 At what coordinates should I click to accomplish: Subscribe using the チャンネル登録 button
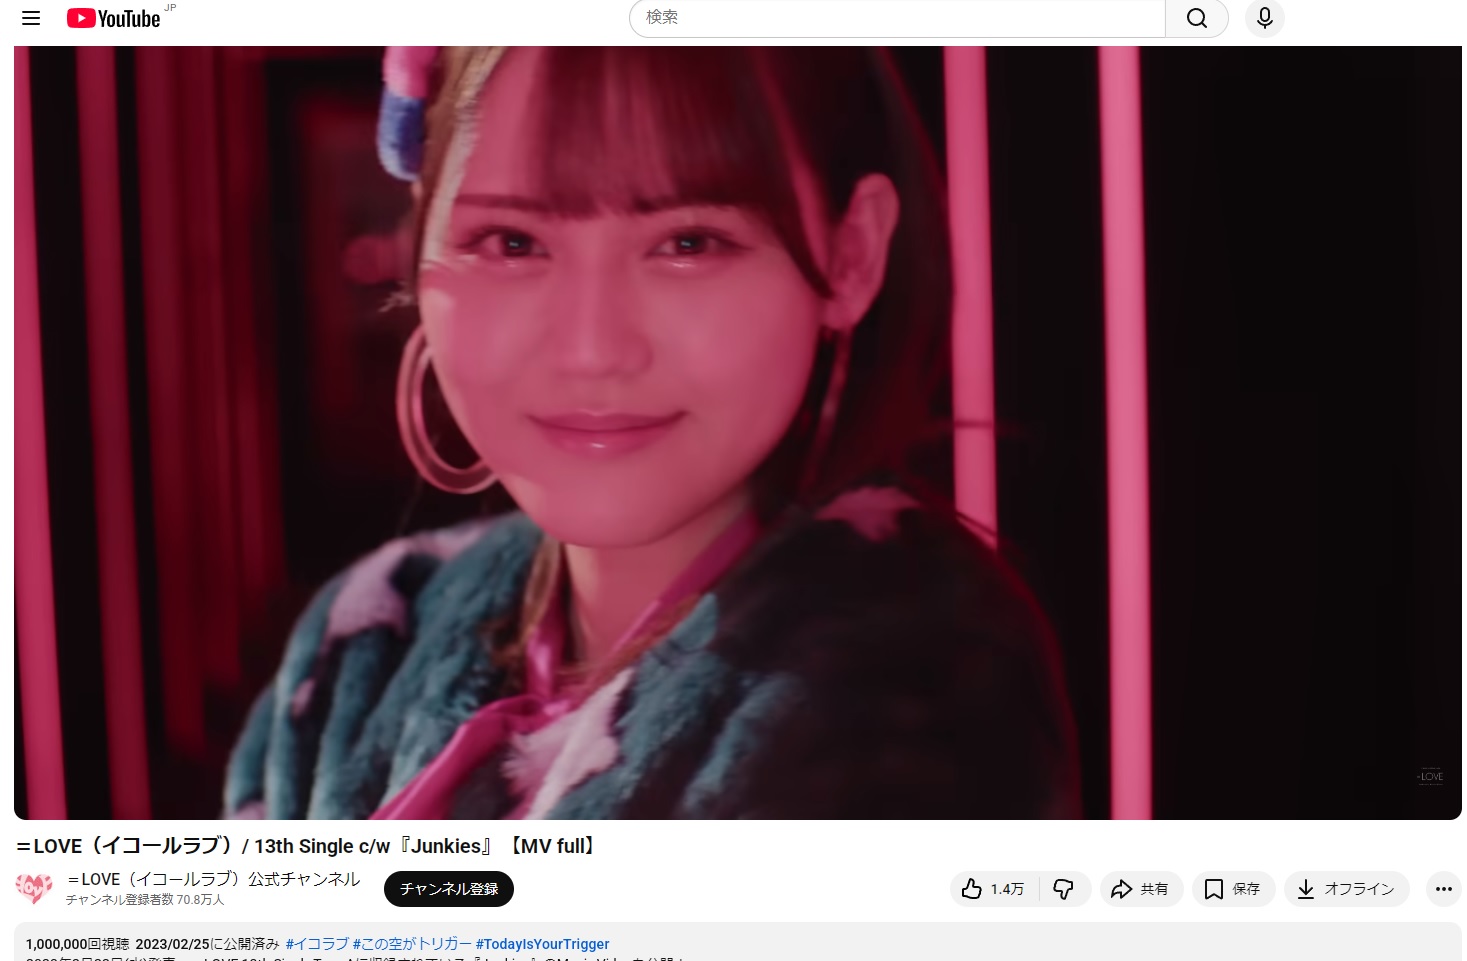[448, 889]
